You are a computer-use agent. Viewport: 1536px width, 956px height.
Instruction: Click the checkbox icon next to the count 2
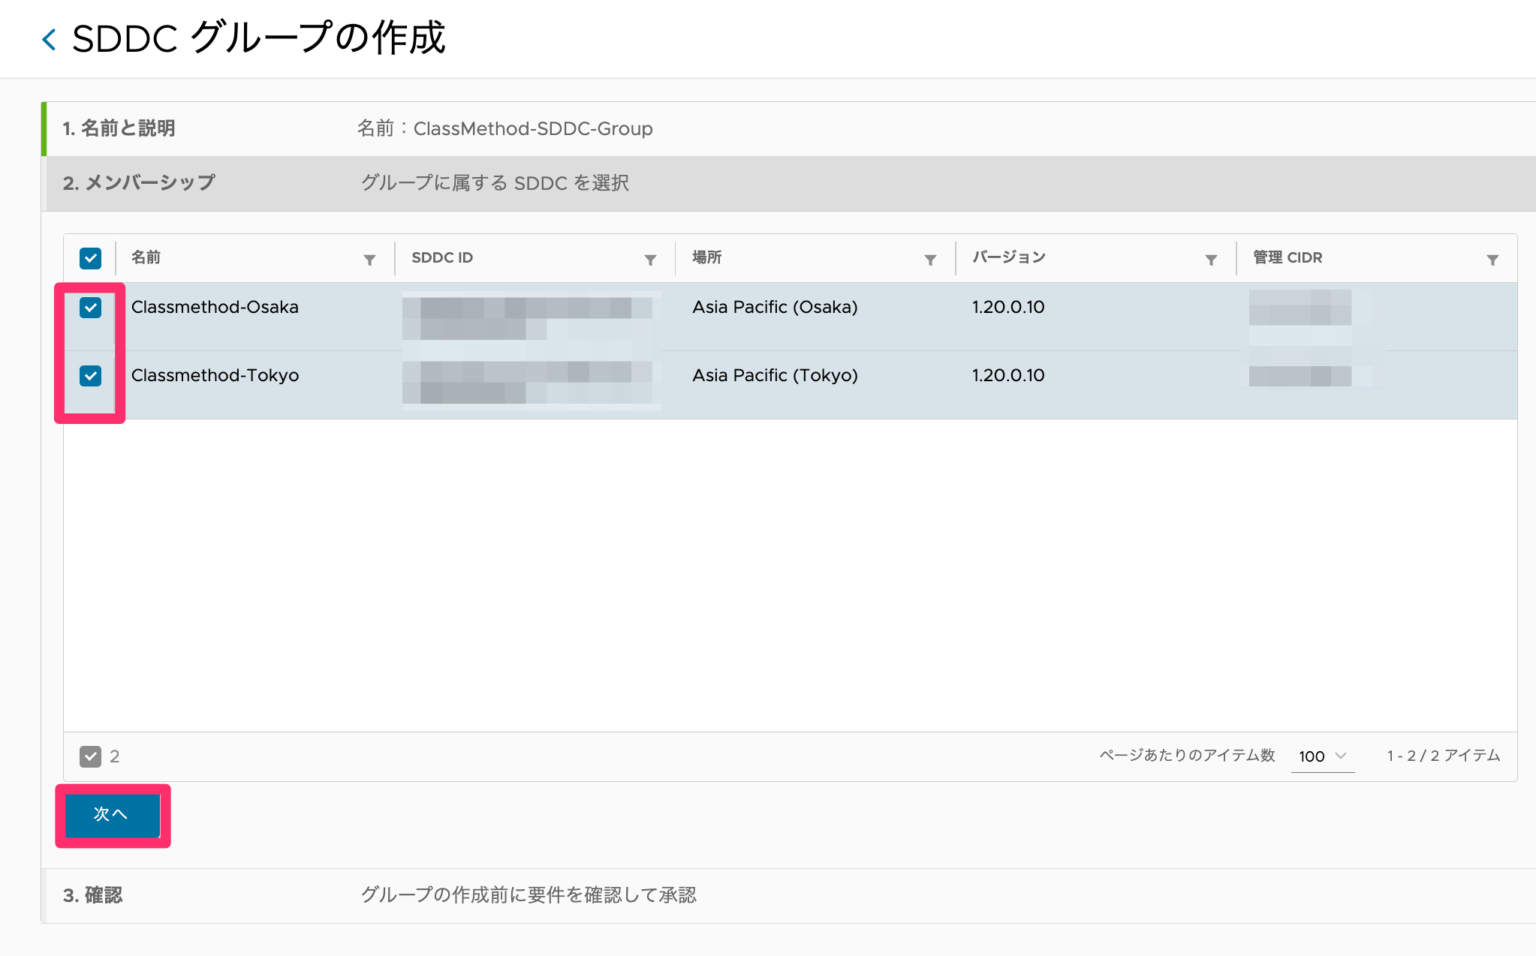click(x=90, y=756)
